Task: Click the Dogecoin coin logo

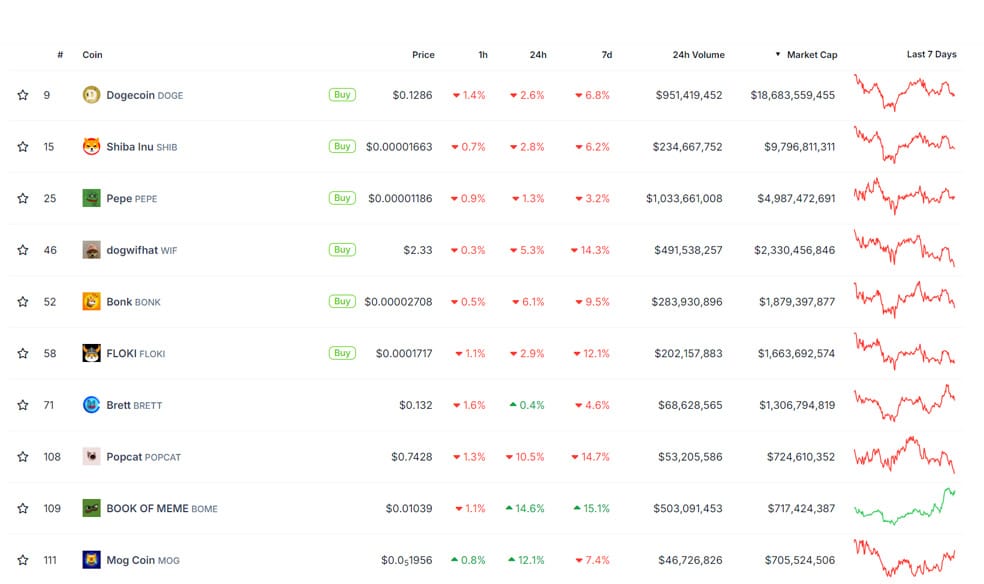Action: coord(92,95)
